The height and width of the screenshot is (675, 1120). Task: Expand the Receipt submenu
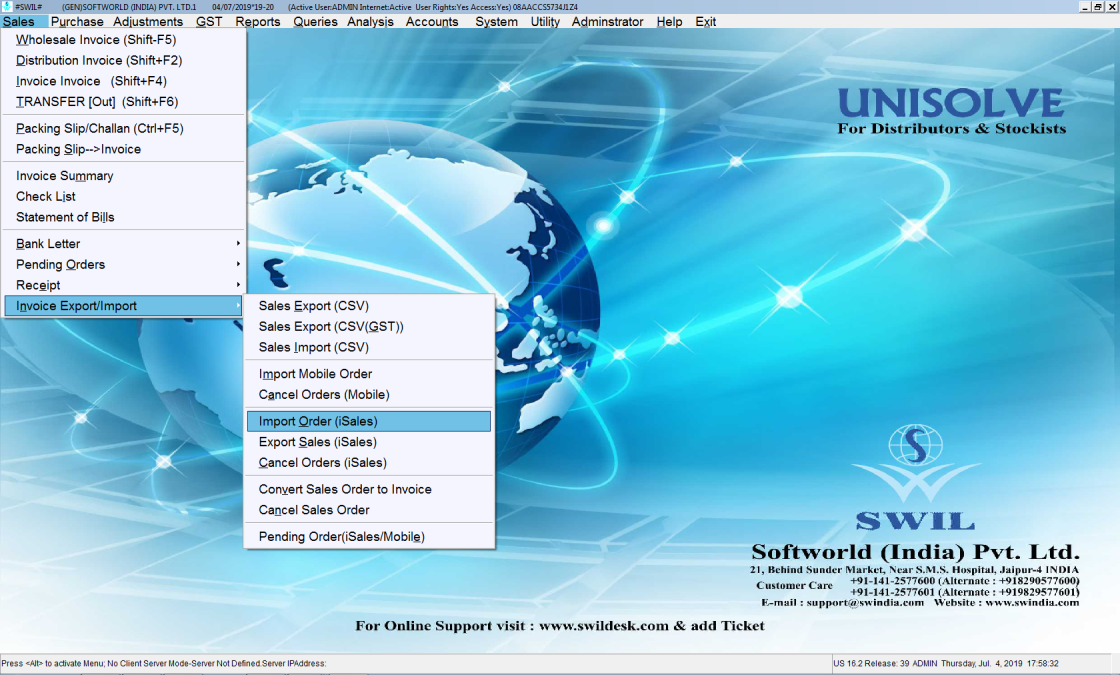point(124,285)
